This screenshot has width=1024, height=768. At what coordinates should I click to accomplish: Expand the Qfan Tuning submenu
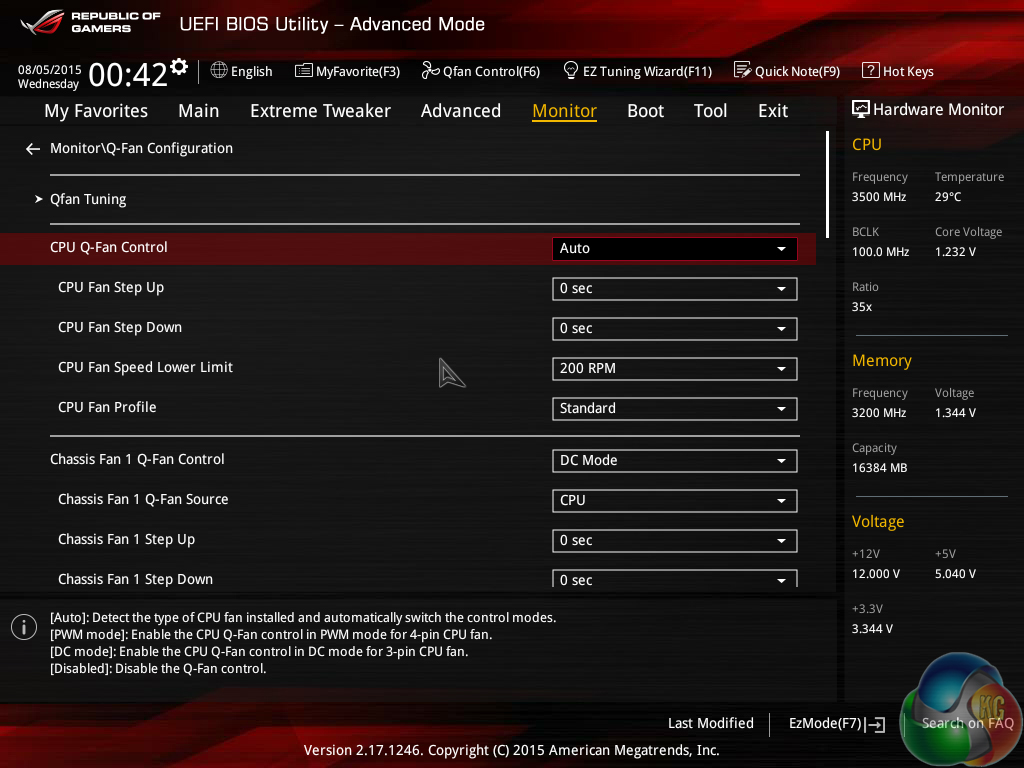(x=88, y=199)
